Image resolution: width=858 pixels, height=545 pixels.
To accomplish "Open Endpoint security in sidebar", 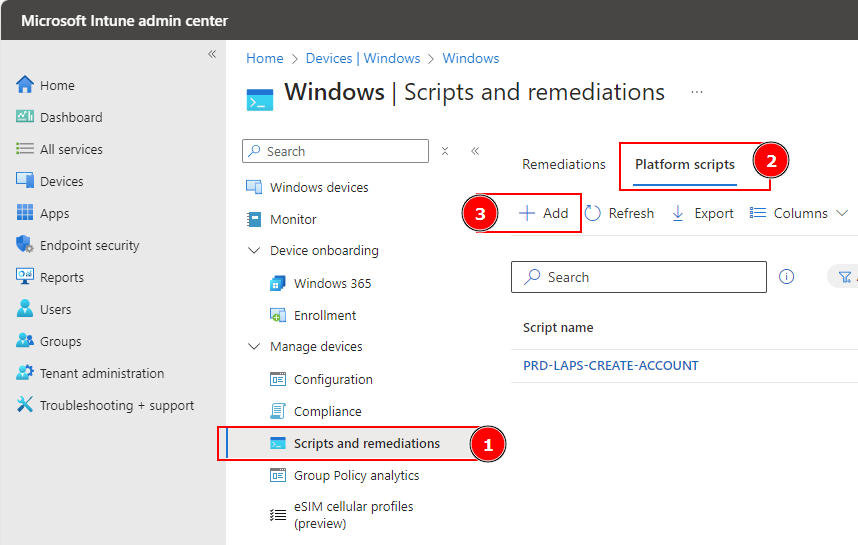I will point(90,245).
